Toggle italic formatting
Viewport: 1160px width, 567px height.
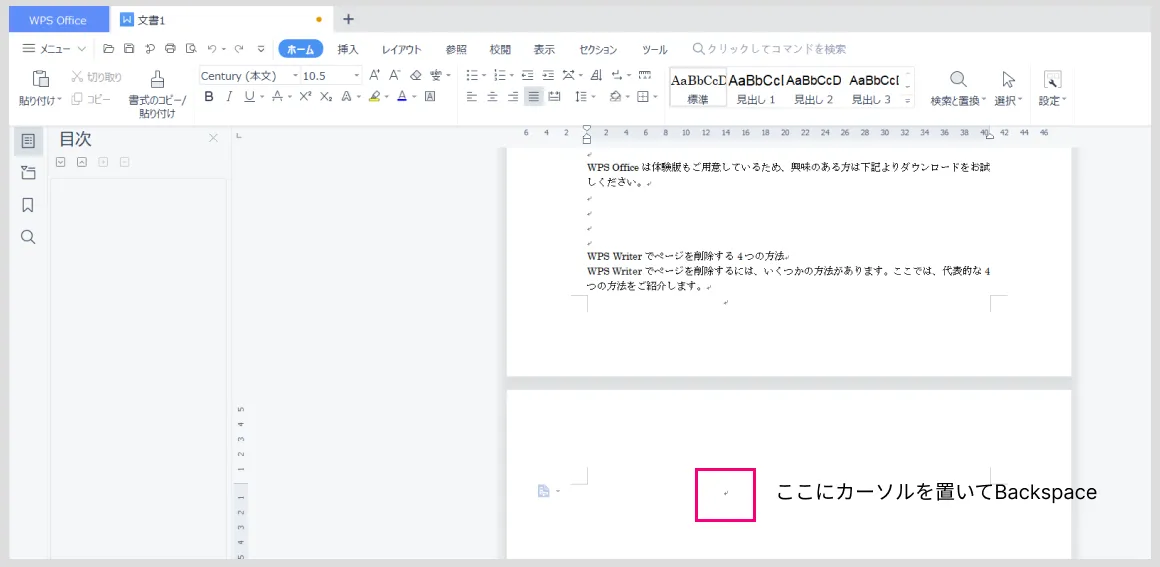[x=229, y=96]
